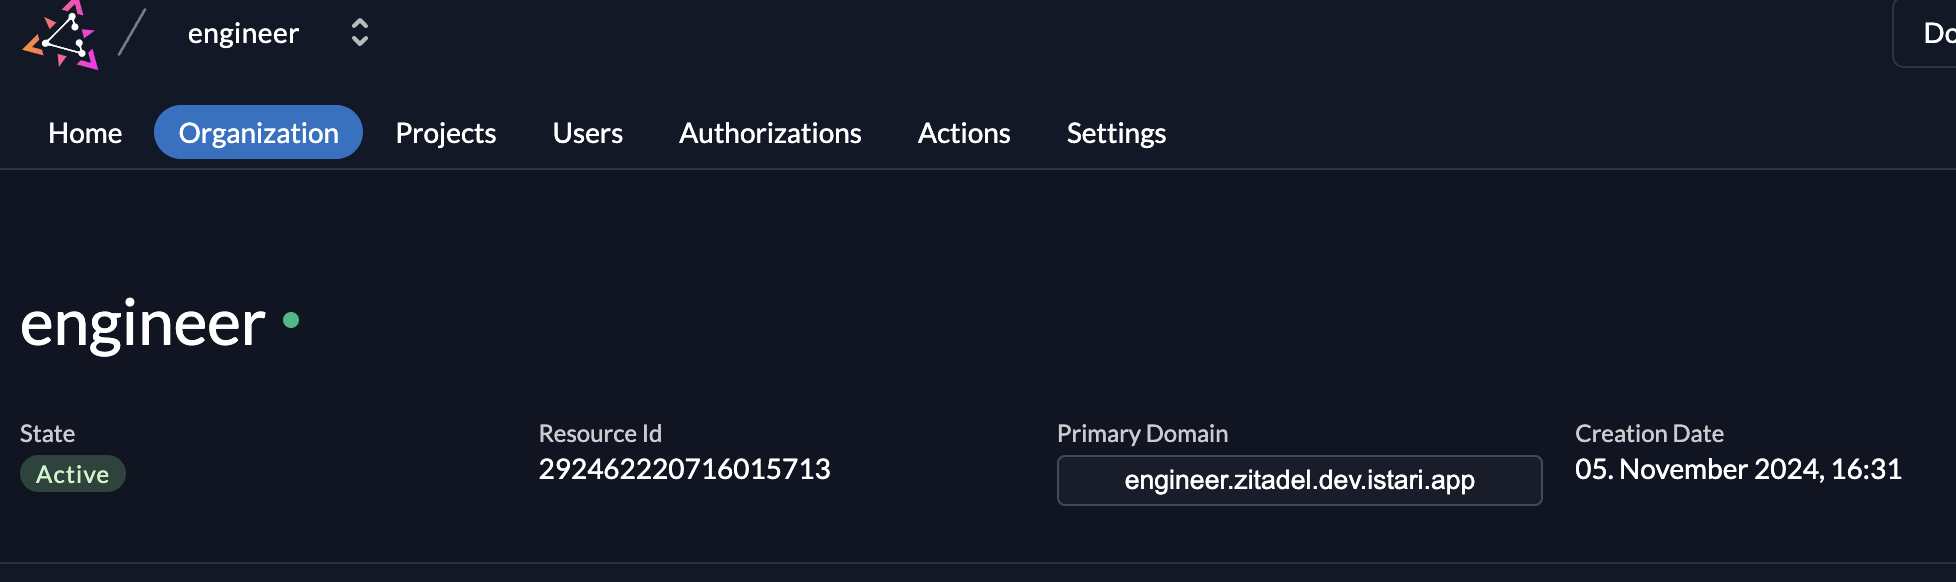Open the Users section

[588, 132]
